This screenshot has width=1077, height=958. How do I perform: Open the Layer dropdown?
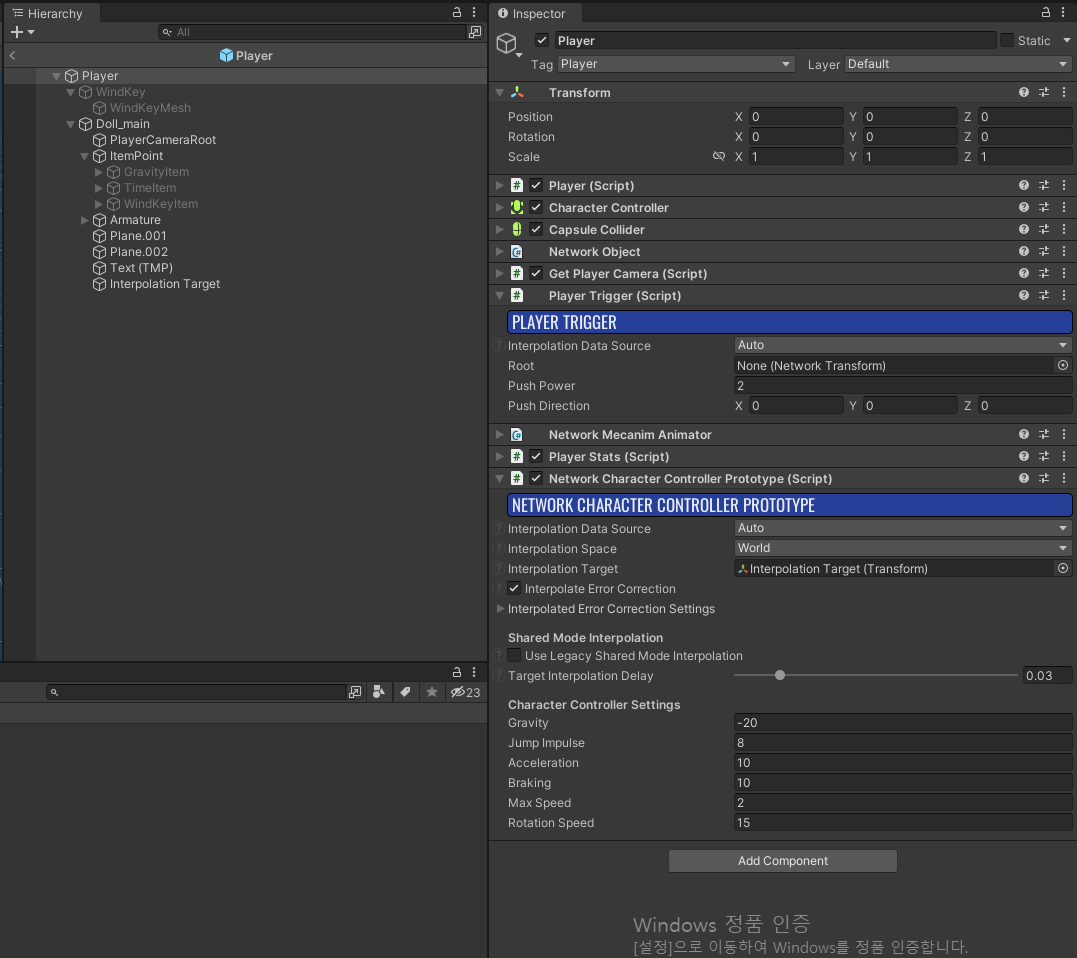958,64
